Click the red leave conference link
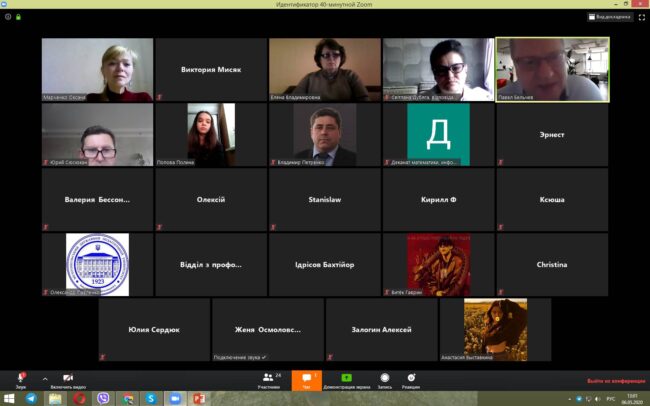Screen dimensions: 650x406 pyautogui.click(x=614, y=381)
